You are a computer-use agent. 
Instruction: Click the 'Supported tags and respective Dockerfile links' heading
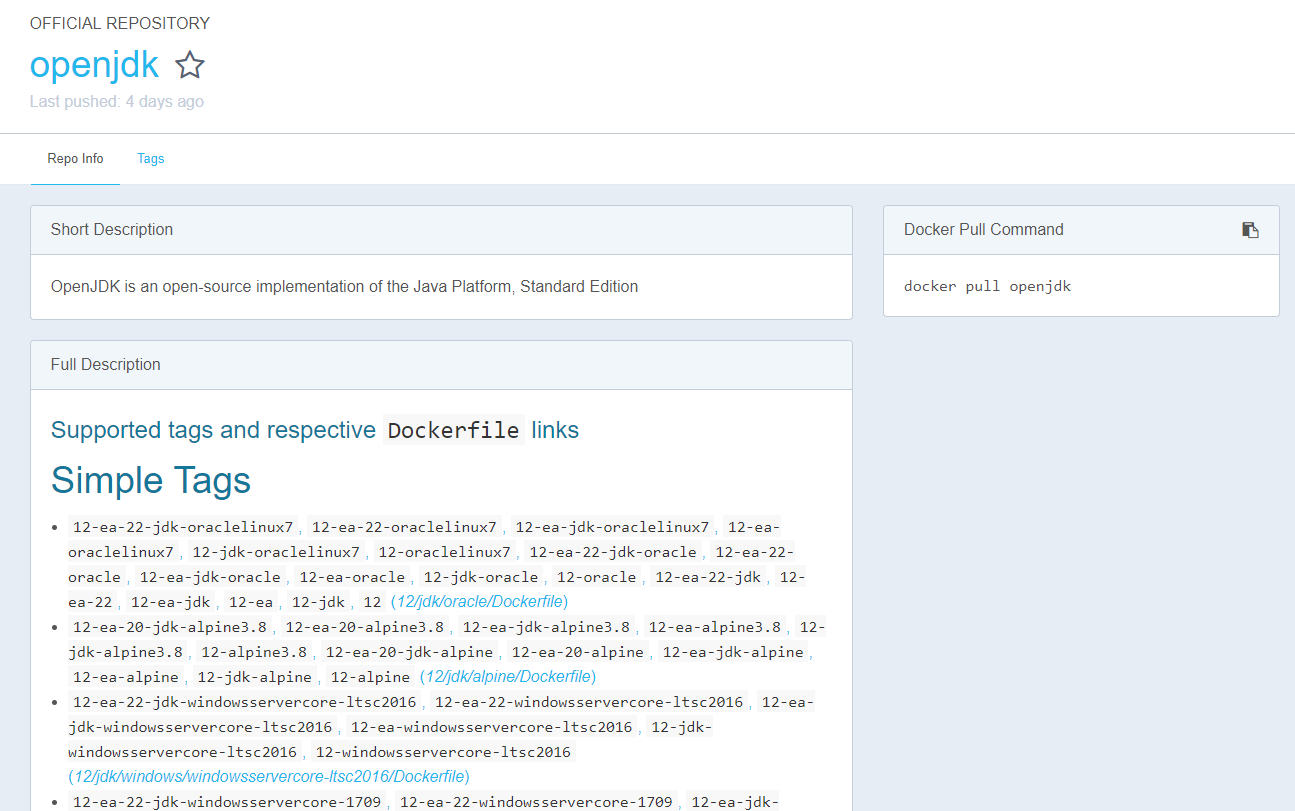314,431
